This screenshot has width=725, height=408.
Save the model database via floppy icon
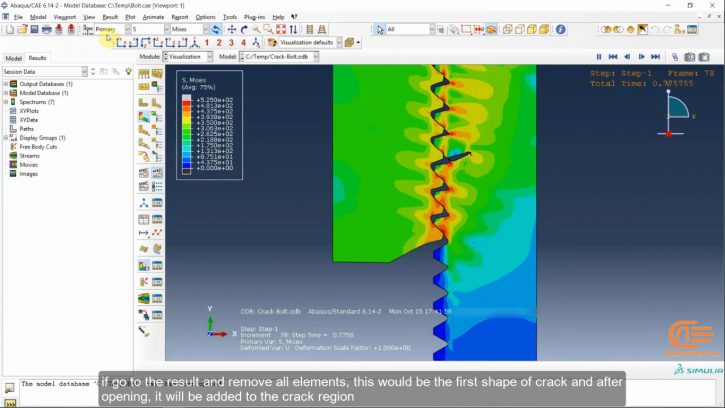tap(34, 29)
